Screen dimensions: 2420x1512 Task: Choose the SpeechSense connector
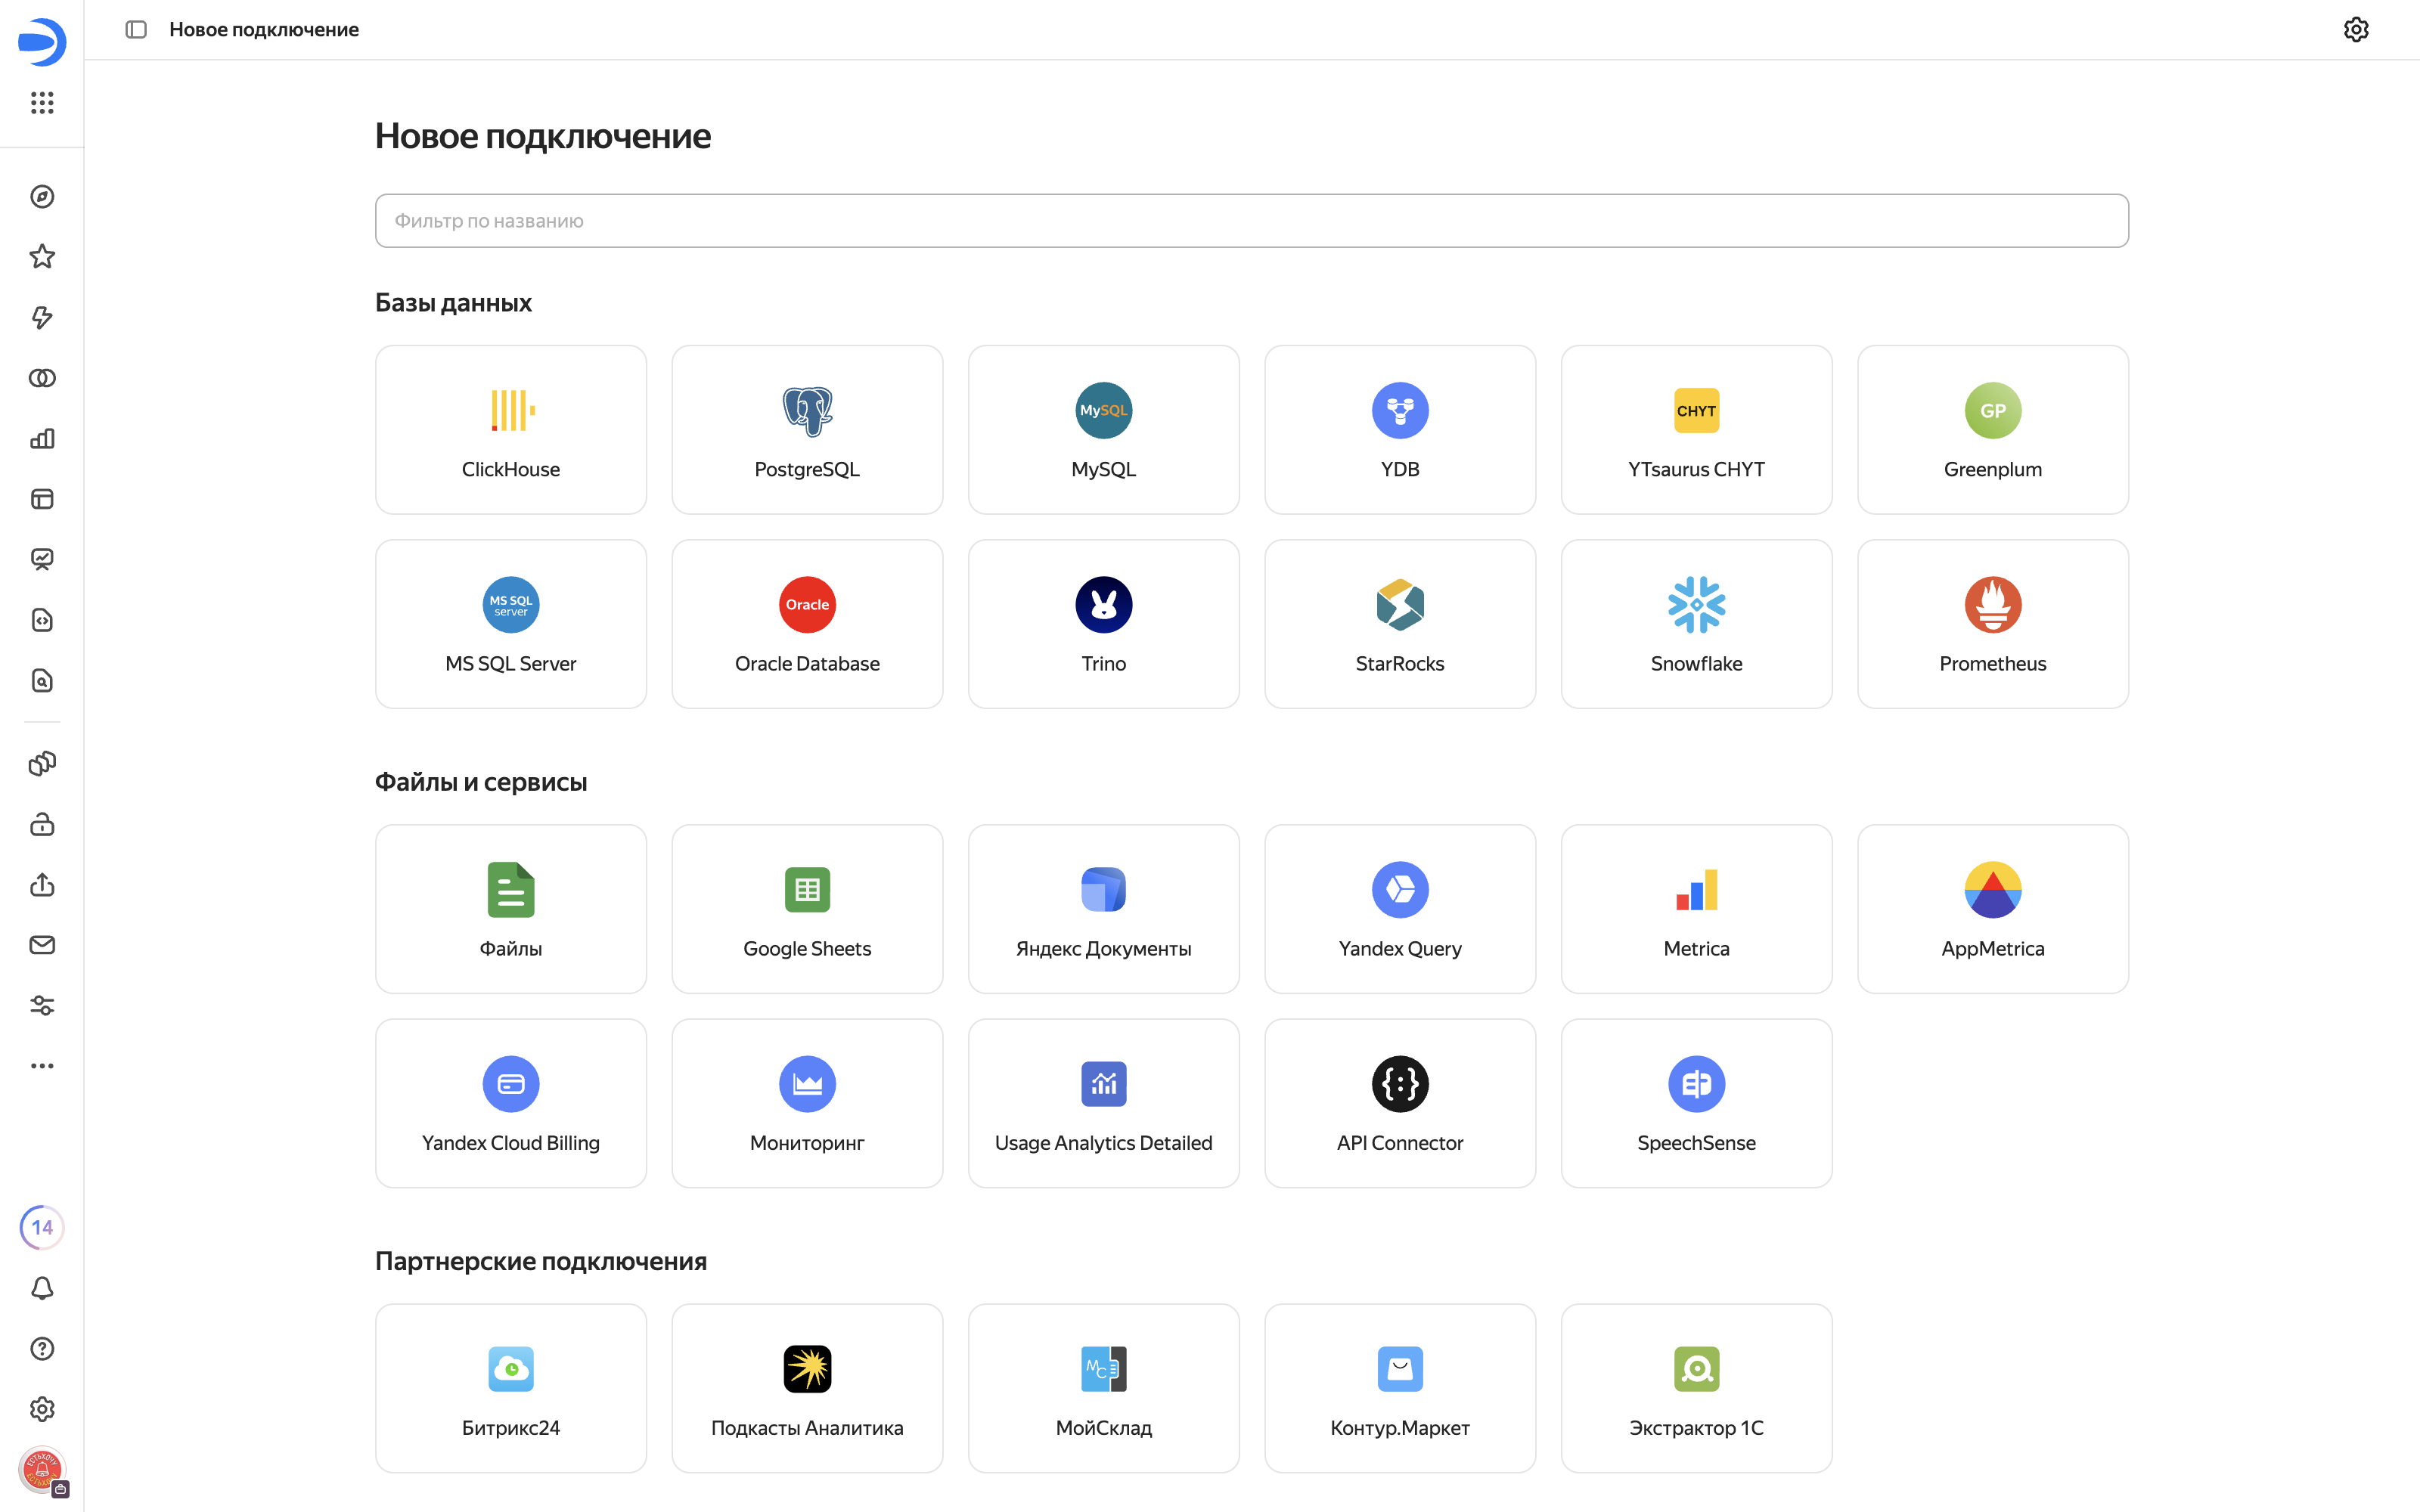click(1696, 1103)
